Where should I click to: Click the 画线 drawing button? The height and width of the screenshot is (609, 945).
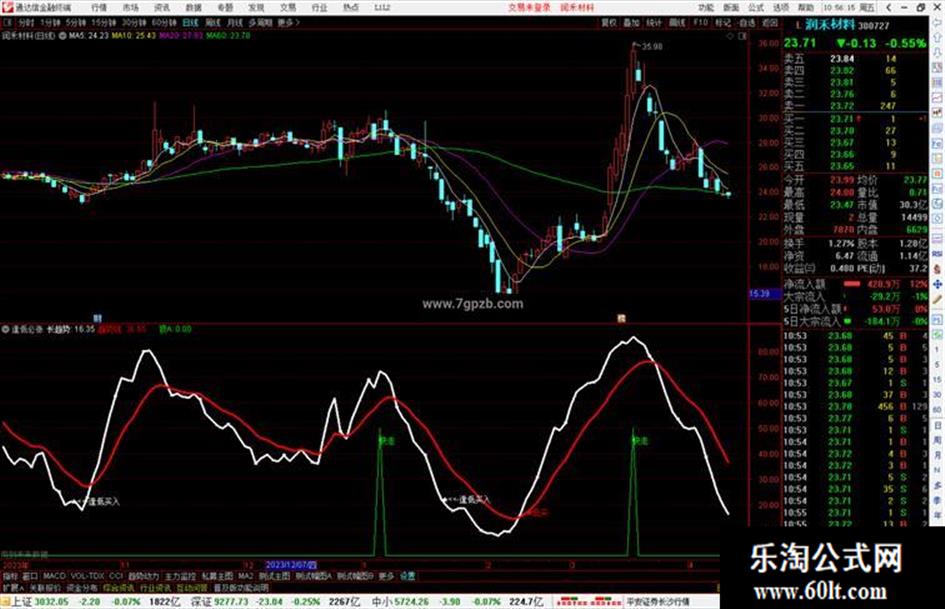tap(677, 22)
